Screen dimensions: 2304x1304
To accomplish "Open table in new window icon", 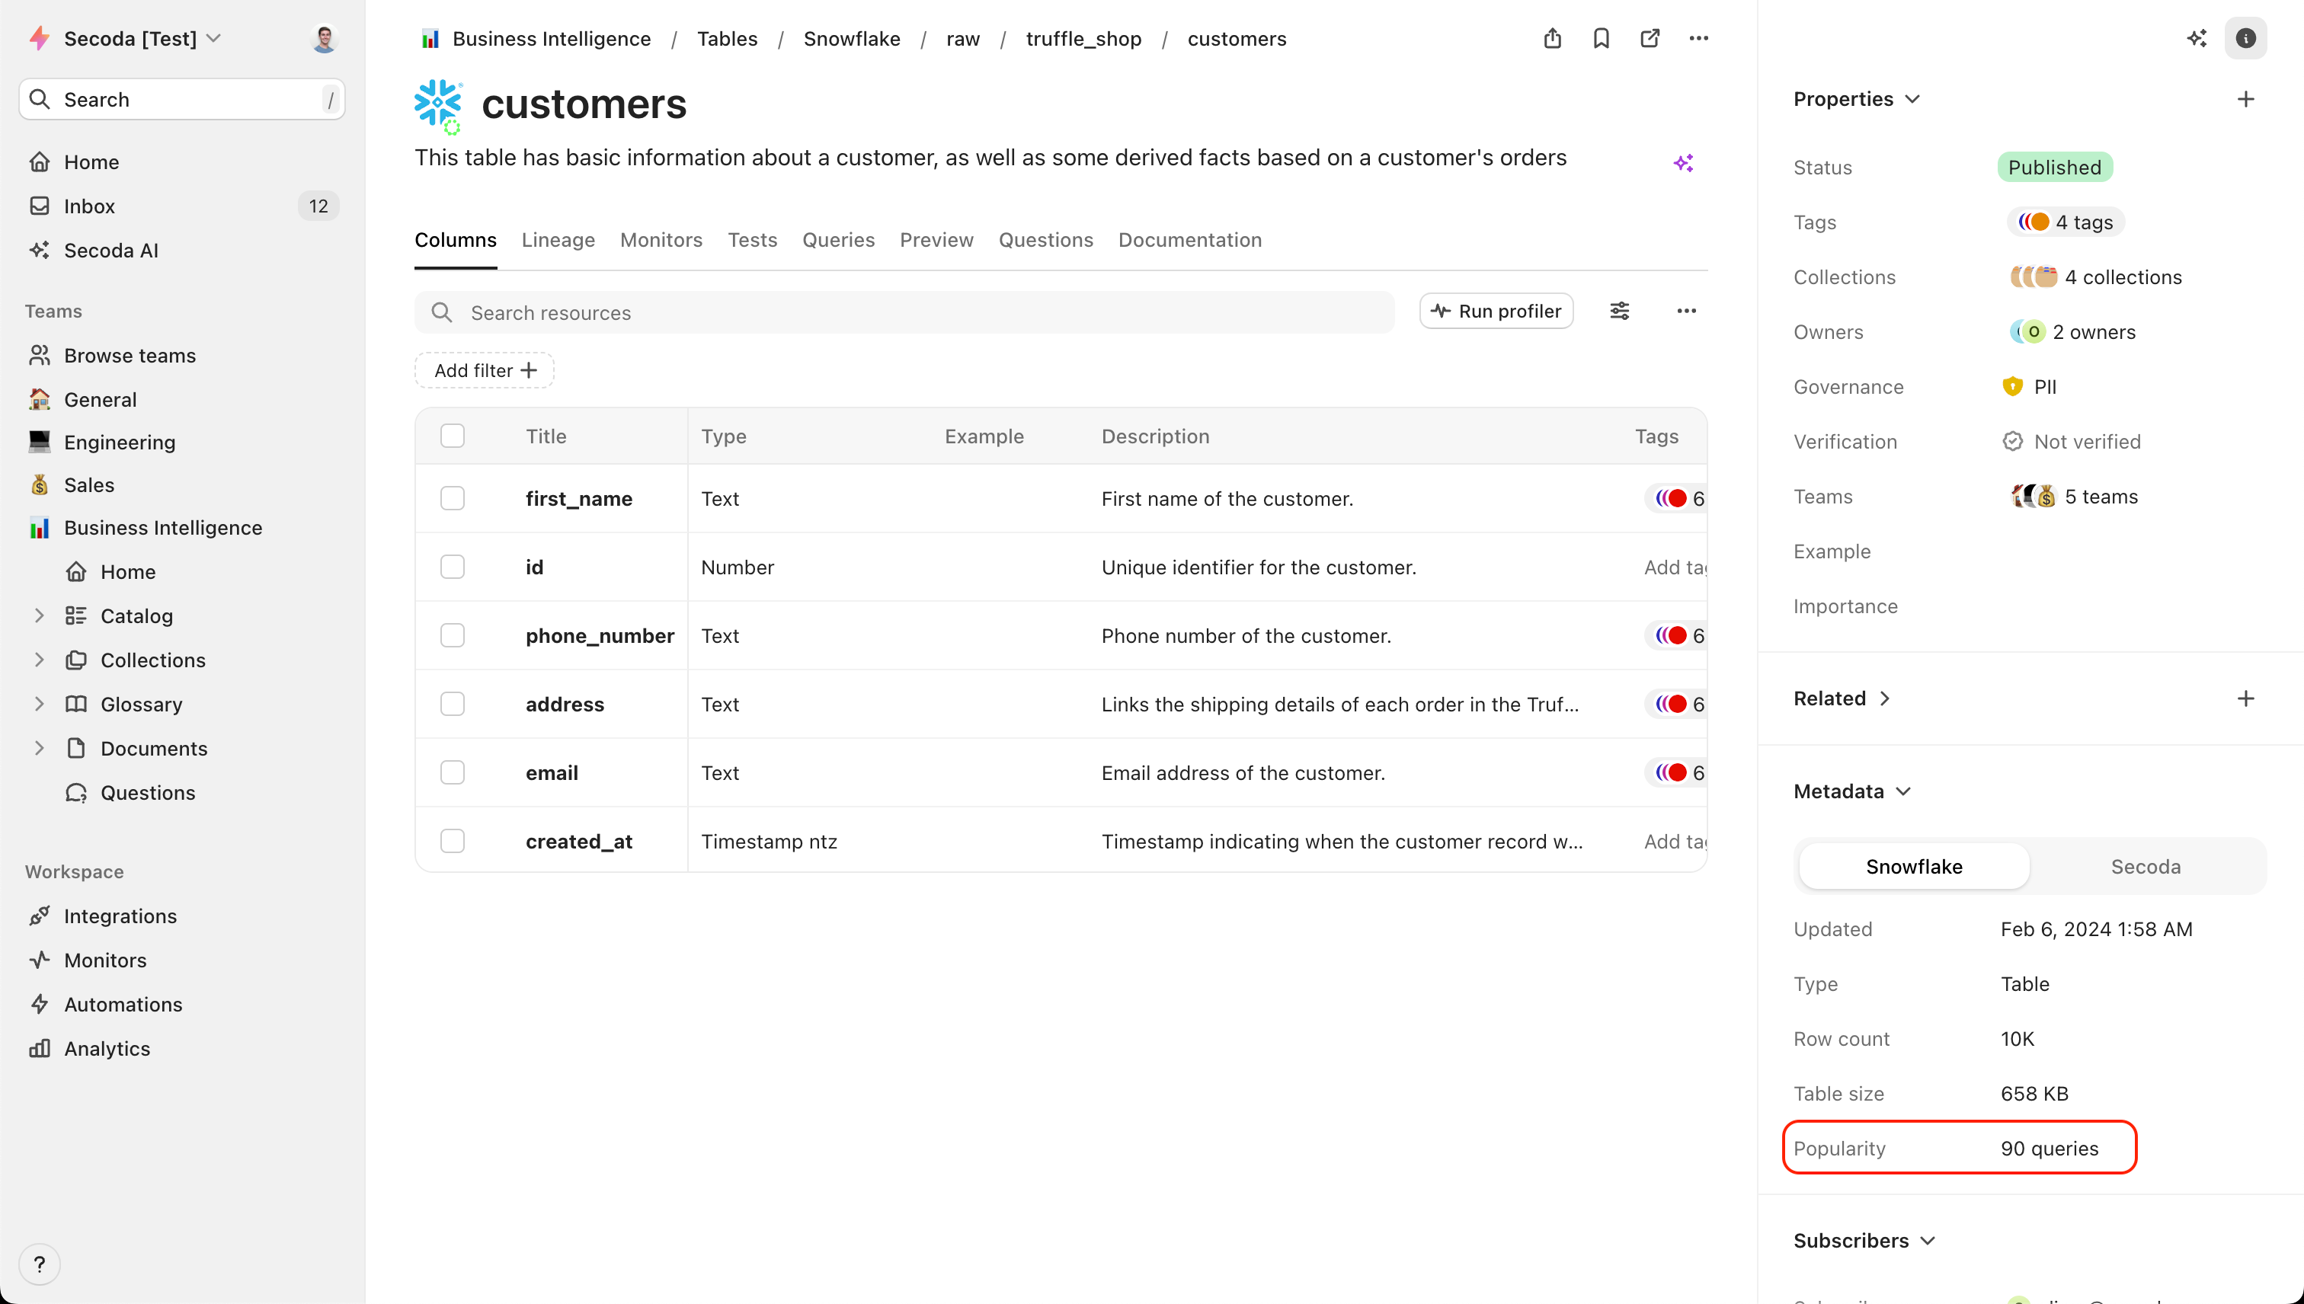I will click(1650, 38).
